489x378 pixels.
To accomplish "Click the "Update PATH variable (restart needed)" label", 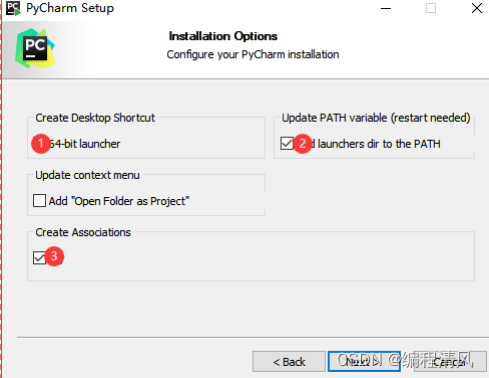I will [x=376, y=118].
